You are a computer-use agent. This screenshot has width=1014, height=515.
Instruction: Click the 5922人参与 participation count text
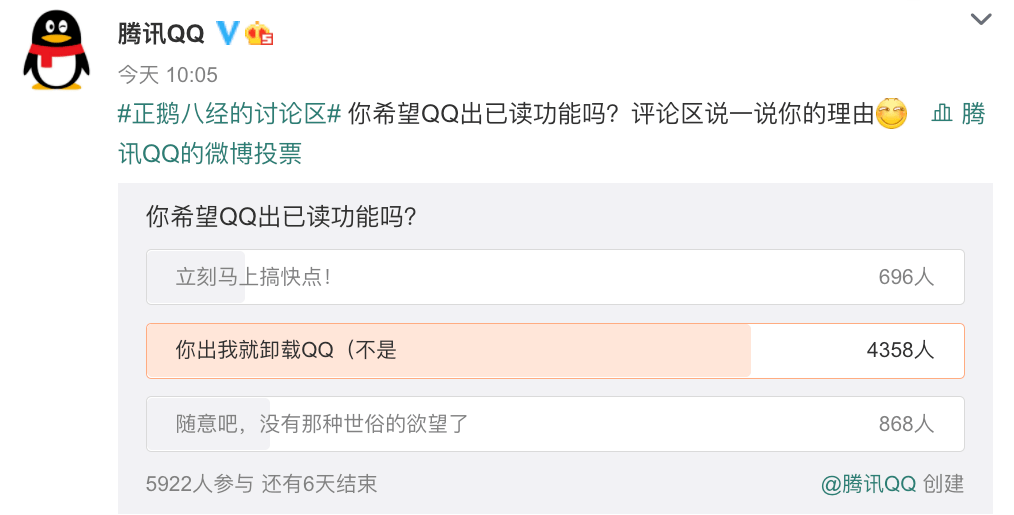pos(199,484)
